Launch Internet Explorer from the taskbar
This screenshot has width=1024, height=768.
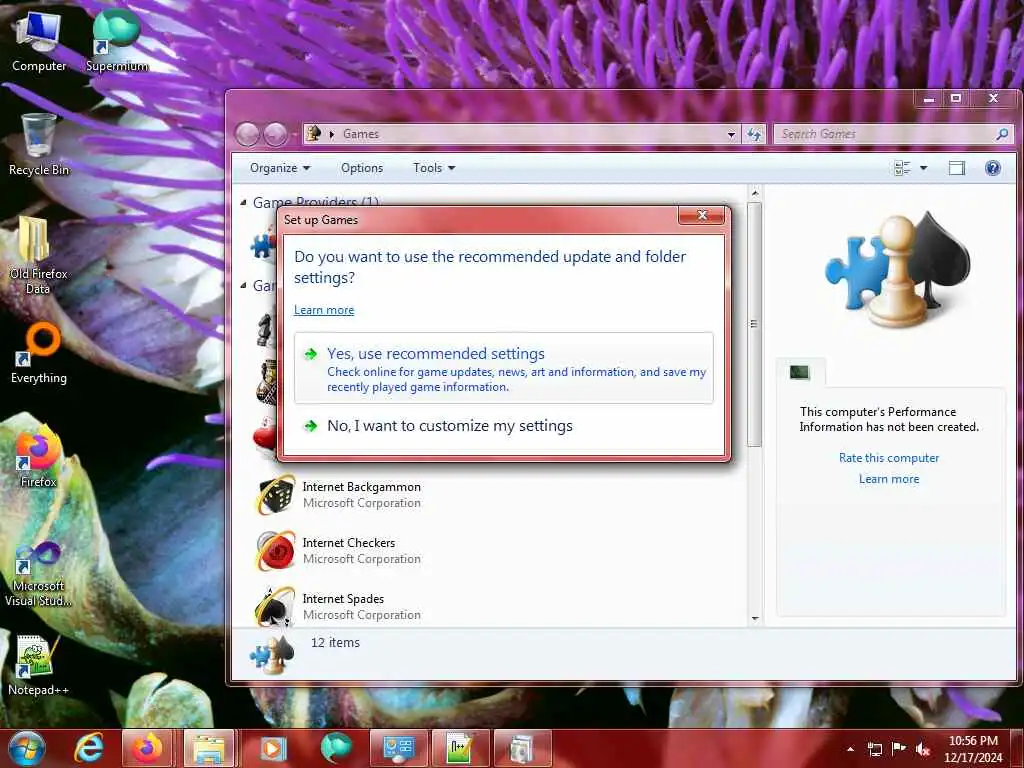point(89,748)
